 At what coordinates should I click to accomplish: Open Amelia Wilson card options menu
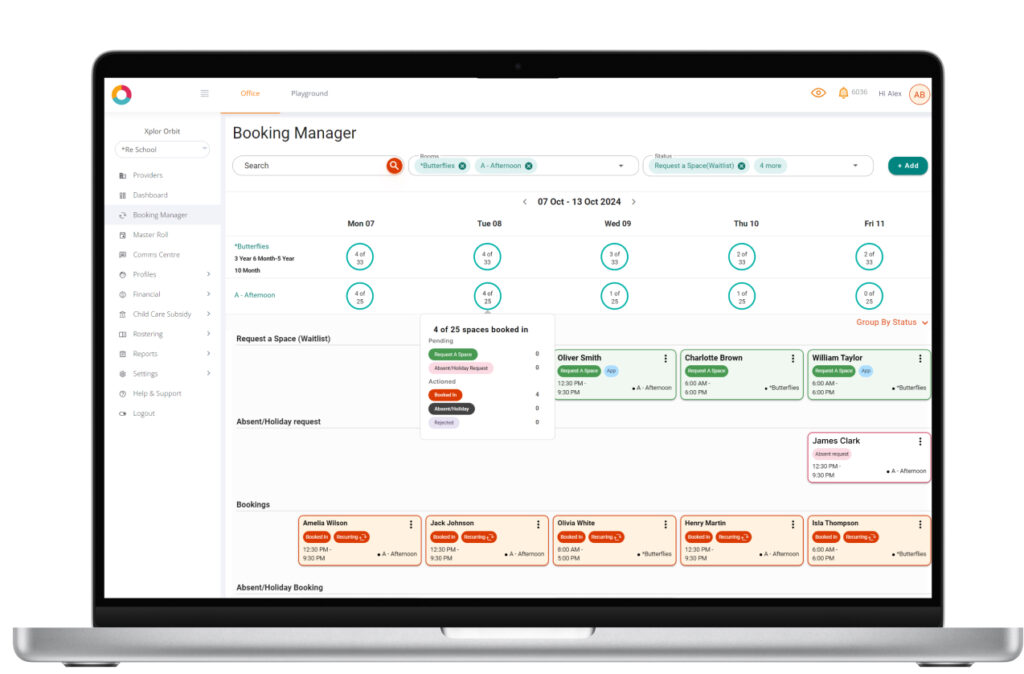(x=411, y=524)
